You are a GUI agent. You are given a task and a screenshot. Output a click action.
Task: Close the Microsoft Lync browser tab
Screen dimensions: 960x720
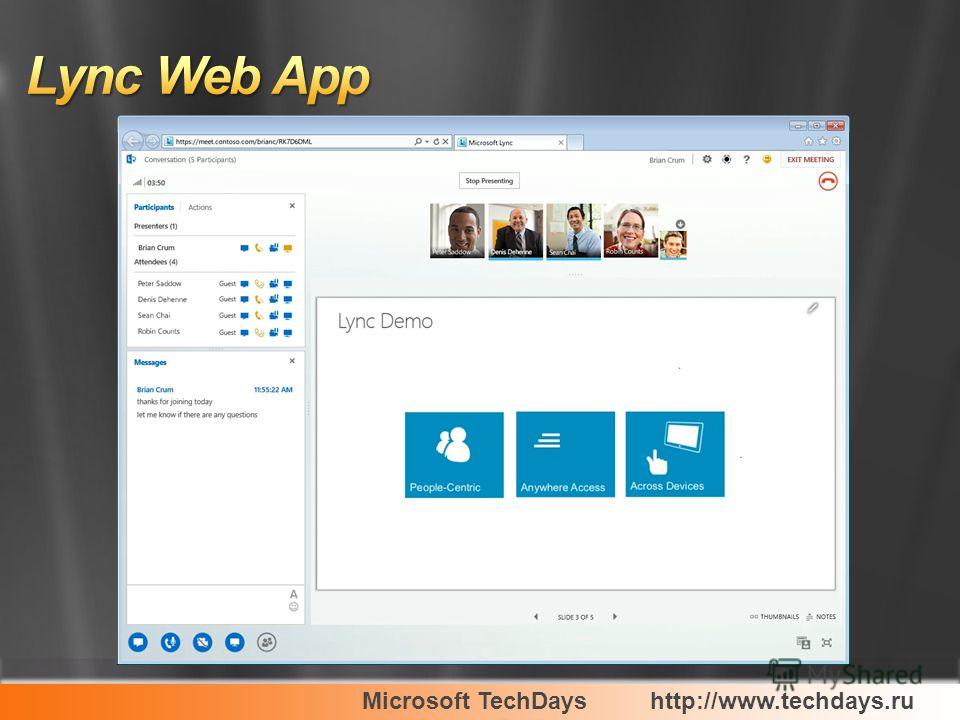coord(561,142)
